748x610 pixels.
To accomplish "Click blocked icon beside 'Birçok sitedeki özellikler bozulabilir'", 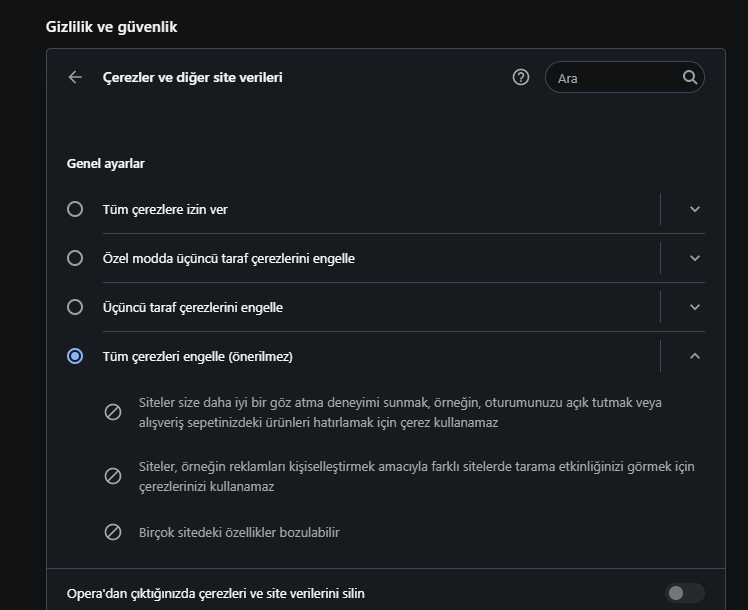I will (113, 532).
